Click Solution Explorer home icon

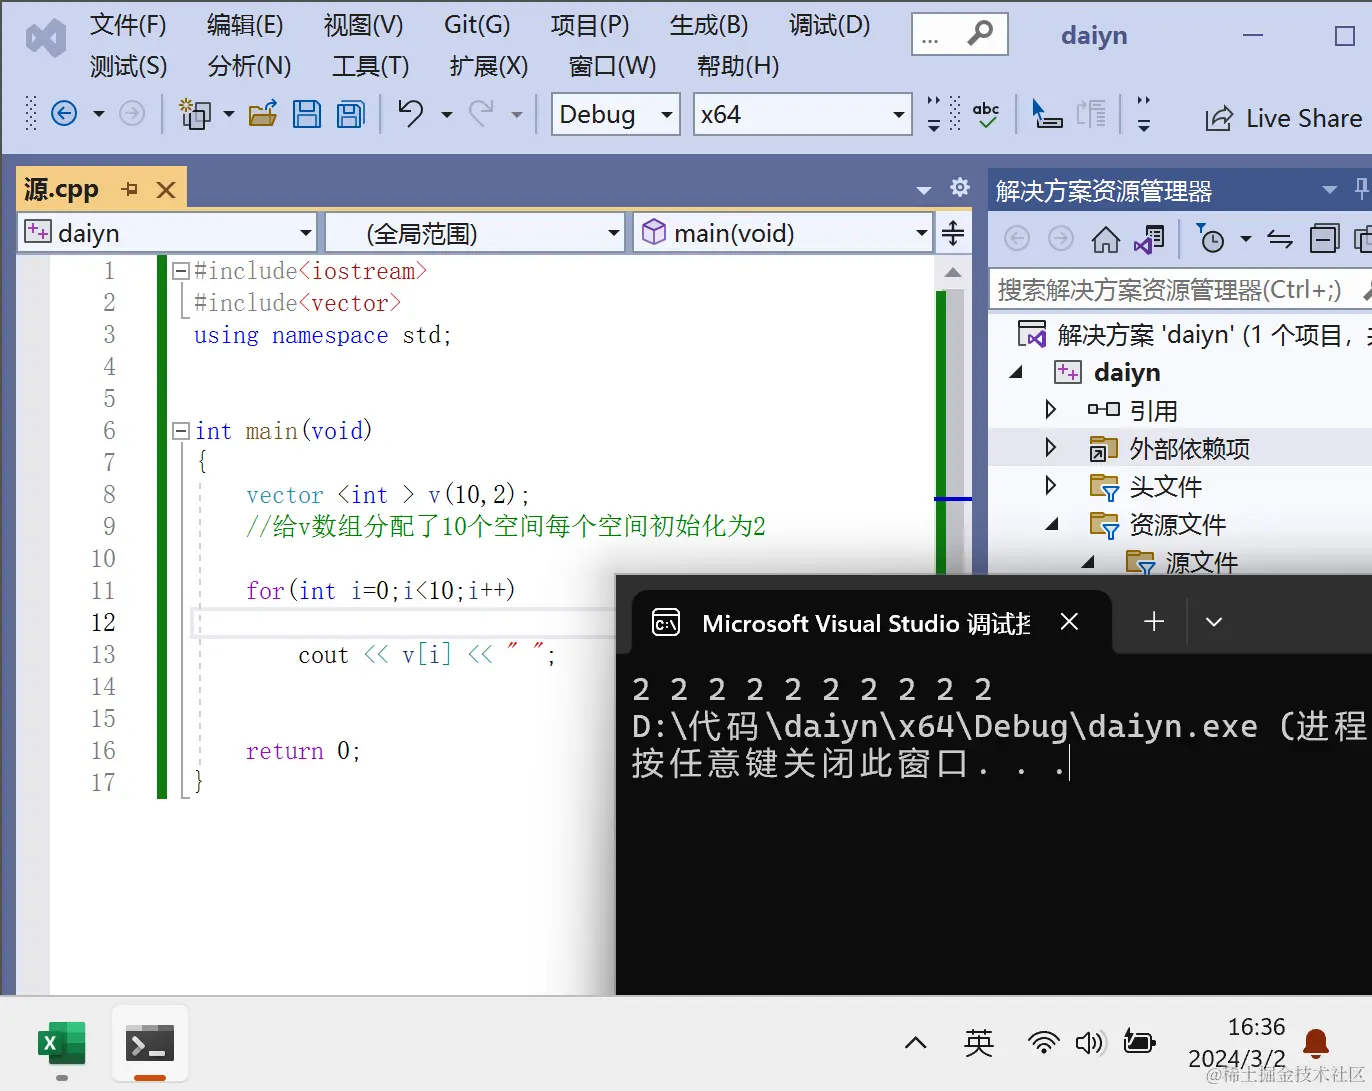pyautogui.click(x=1105, y=239)
